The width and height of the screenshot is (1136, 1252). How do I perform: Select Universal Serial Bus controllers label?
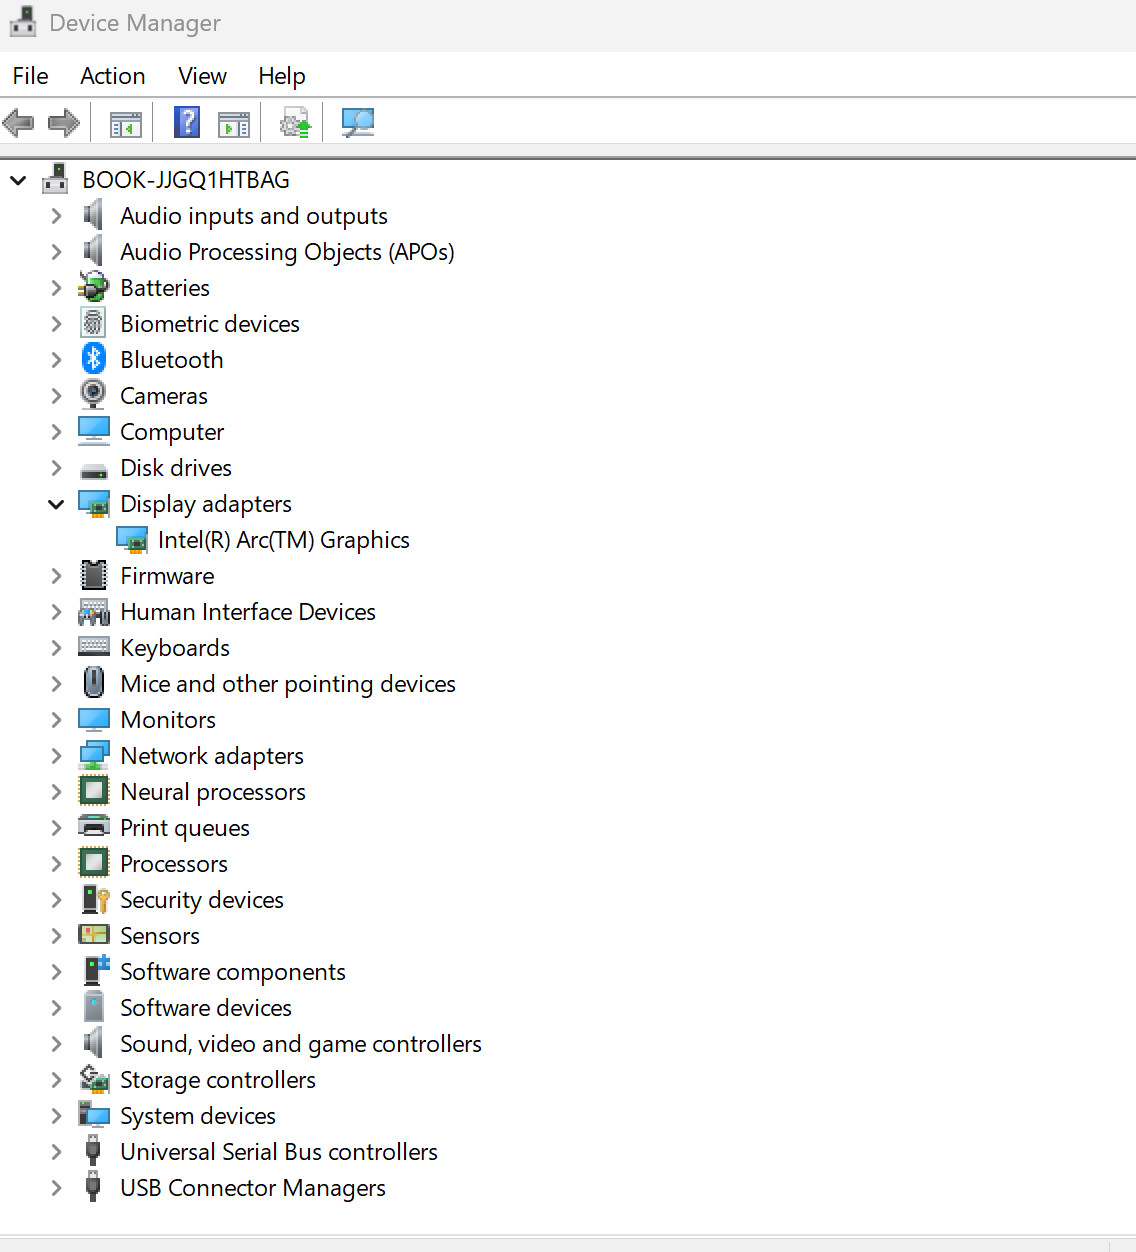[279, 1152]
